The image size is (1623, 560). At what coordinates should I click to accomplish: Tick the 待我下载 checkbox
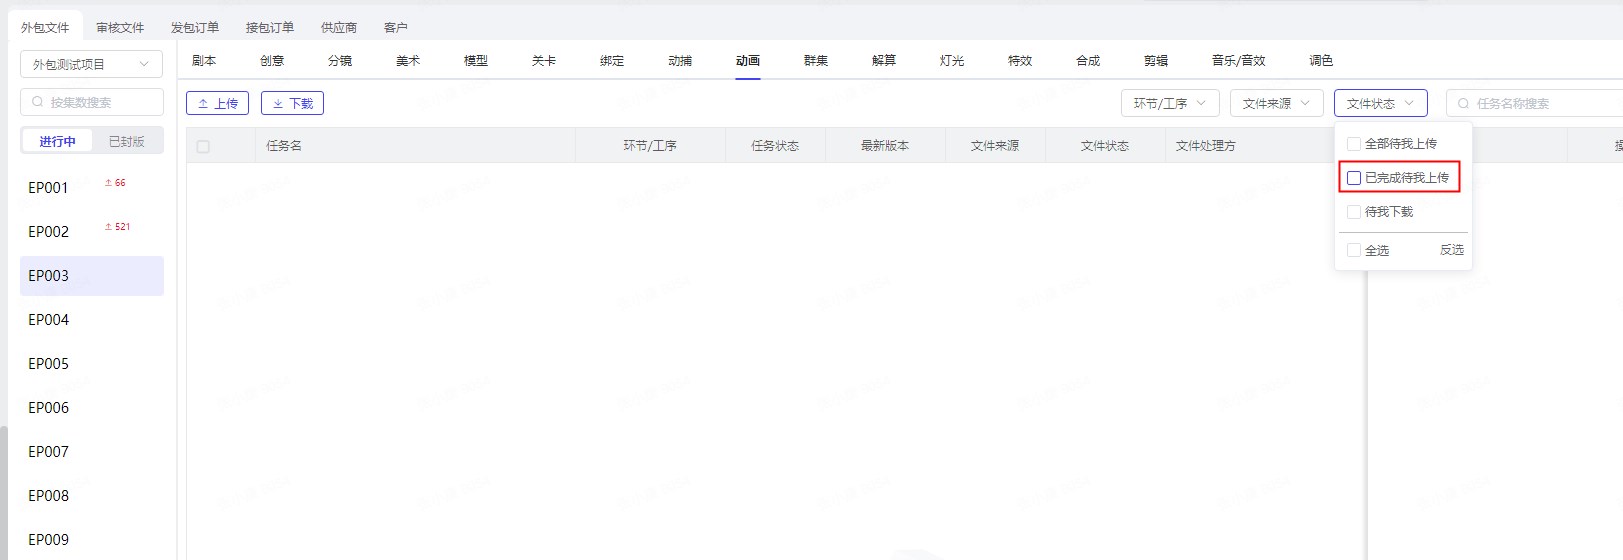1354,212
